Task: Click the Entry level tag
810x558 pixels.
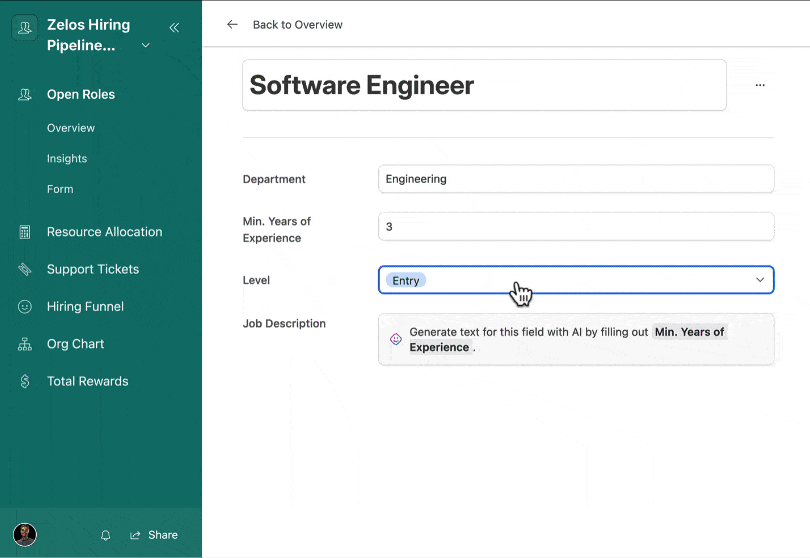Action: coord(406,281)
